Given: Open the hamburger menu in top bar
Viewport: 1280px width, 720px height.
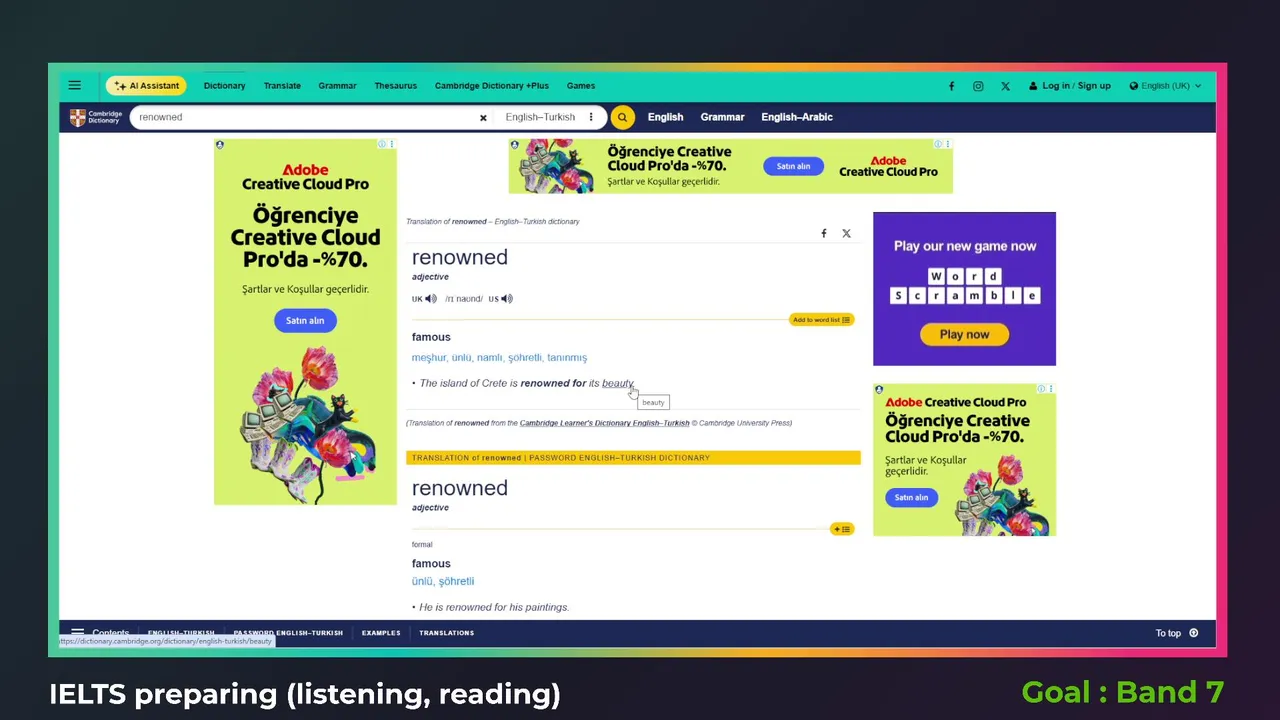Looking at the screenshot, I should pyautogui.click(x=74, y=85).
